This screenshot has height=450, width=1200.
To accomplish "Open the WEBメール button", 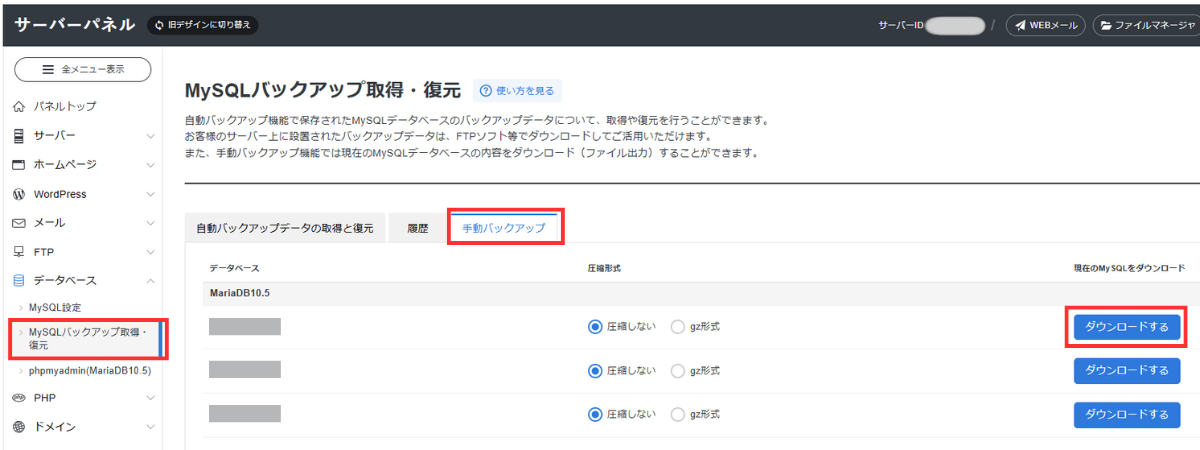I will pos(1045,25).
